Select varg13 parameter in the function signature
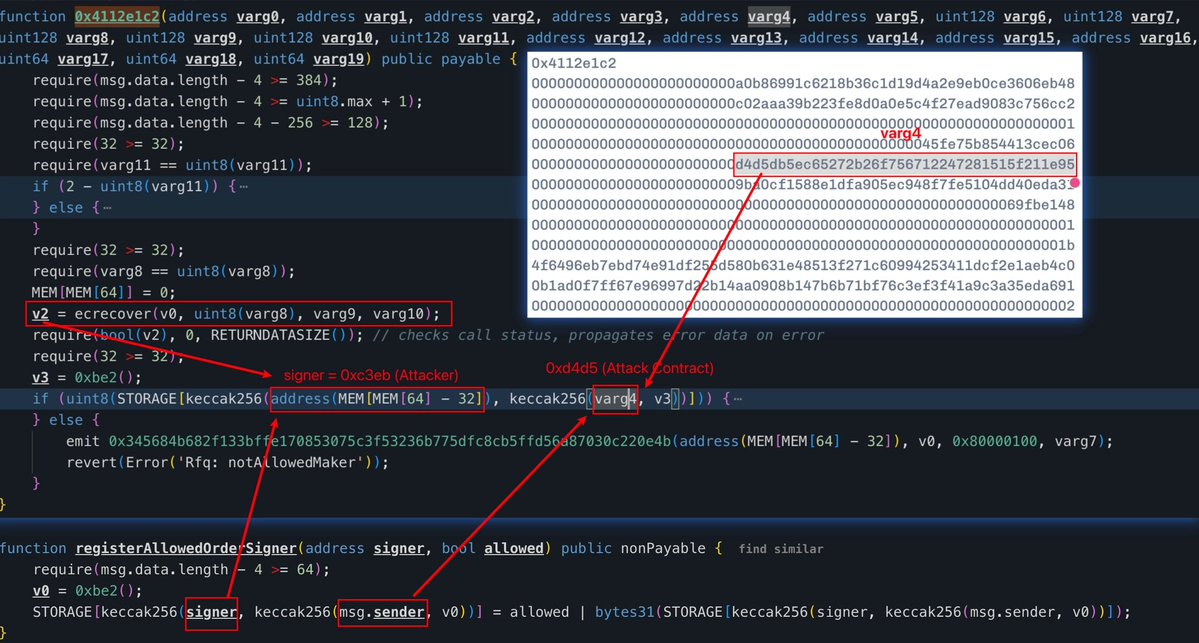The width and height of the screenshot is (1199, 643). [x=756, y=37]
